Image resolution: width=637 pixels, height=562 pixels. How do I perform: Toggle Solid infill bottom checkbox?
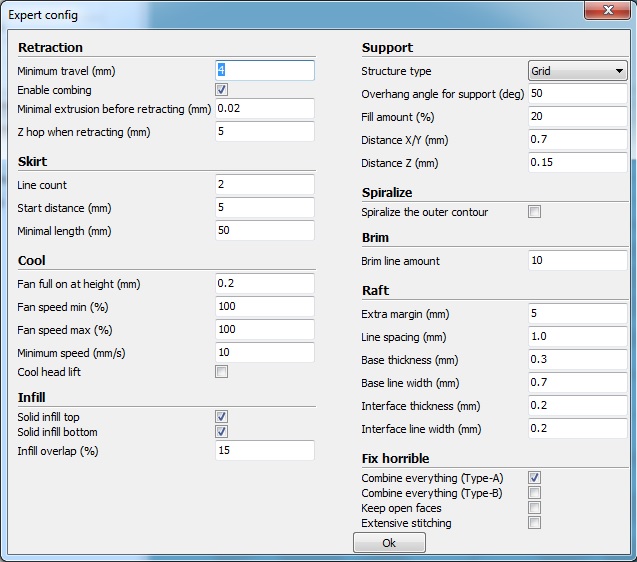(222, 432)
